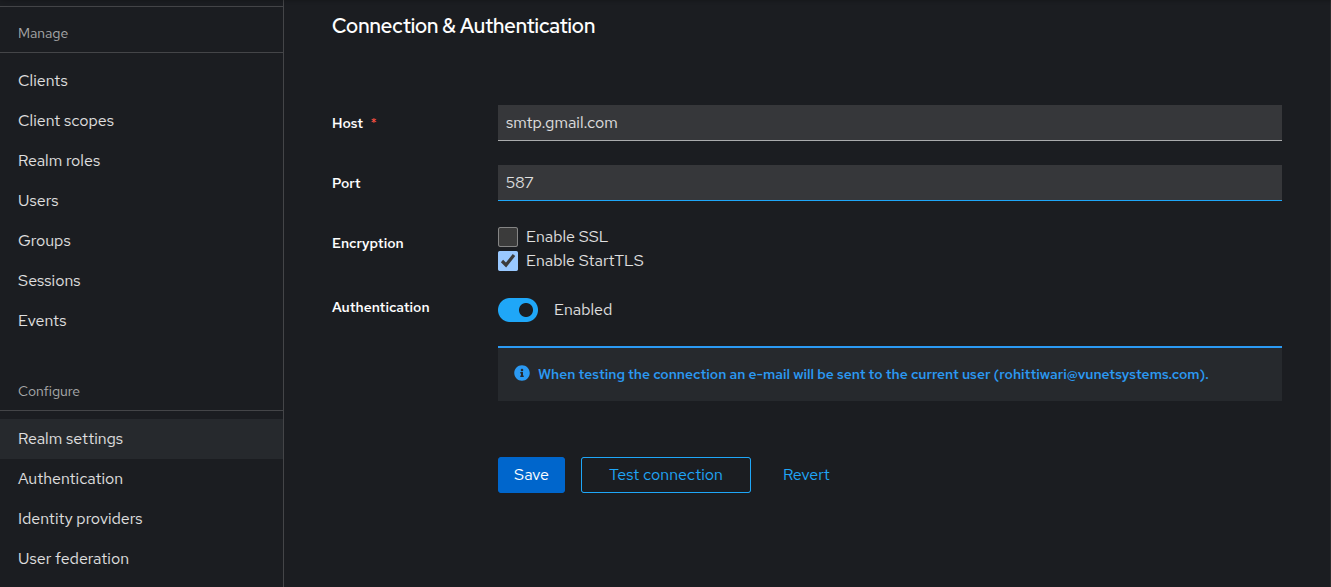Uncheck the Enable StartTLS checkbox

point(508,261)
